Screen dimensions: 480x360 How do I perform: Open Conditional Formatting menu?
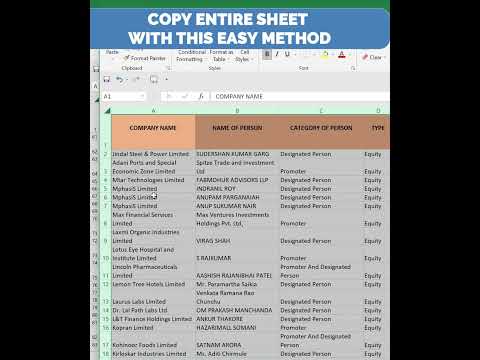(x=191, y=56)
